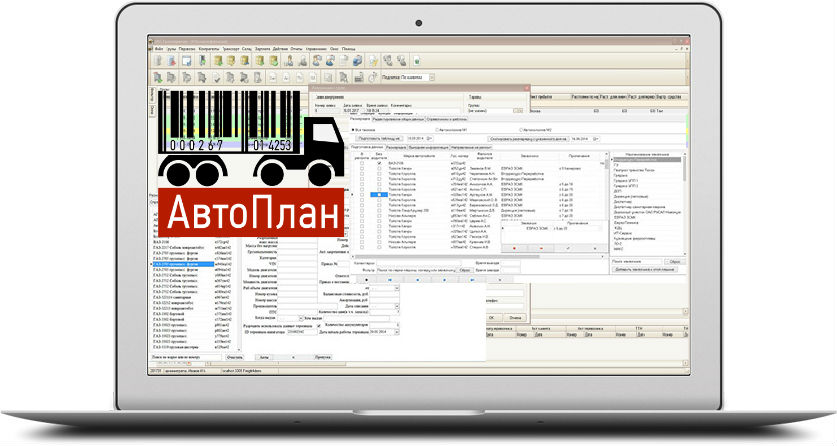Click the vehicle search field at bottom left
837x446 pixels.
pyautogui.click(x=185, y=357)
